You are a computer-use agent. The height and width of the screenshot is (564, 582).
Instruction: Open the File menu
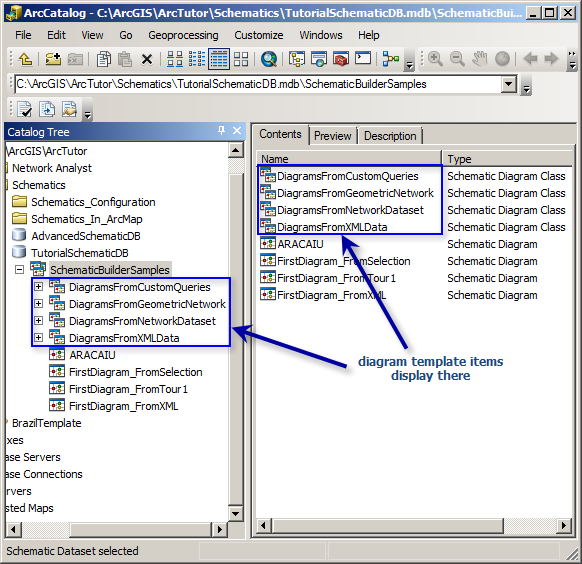(x=23, y=35)
